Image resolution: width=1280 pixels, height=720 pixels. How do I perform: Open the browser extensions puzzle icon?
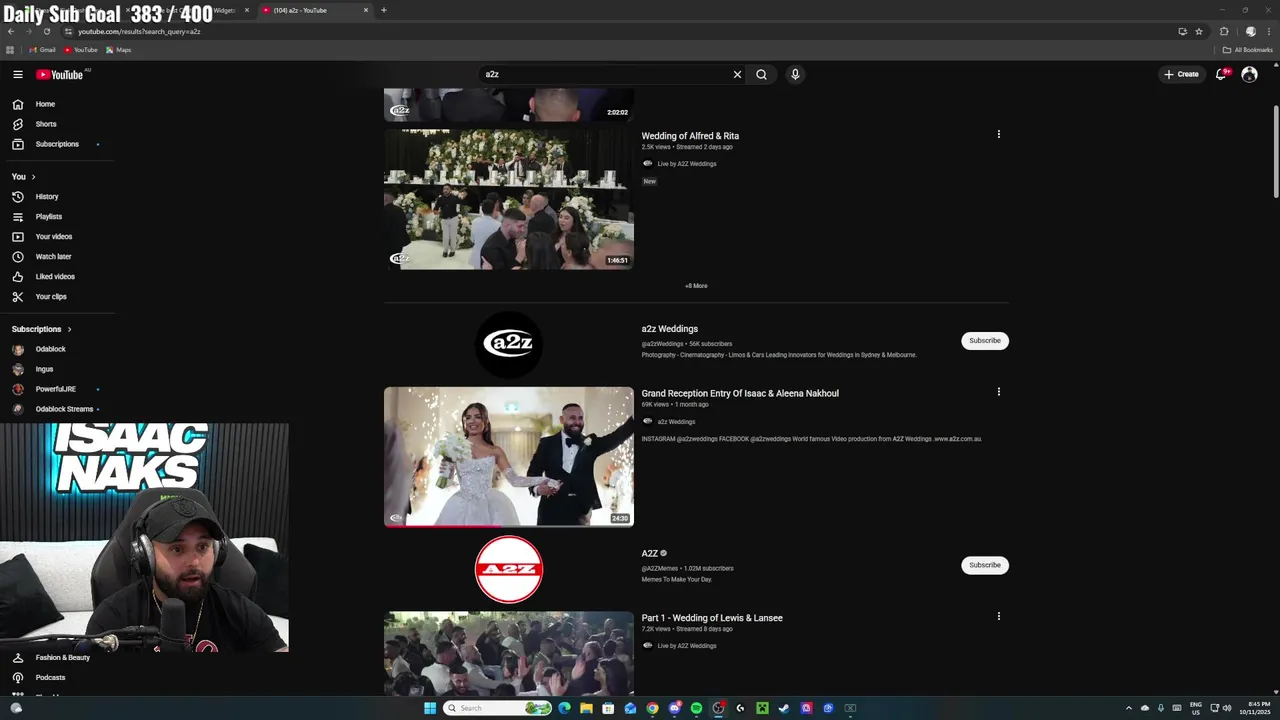pos(1224,31)
